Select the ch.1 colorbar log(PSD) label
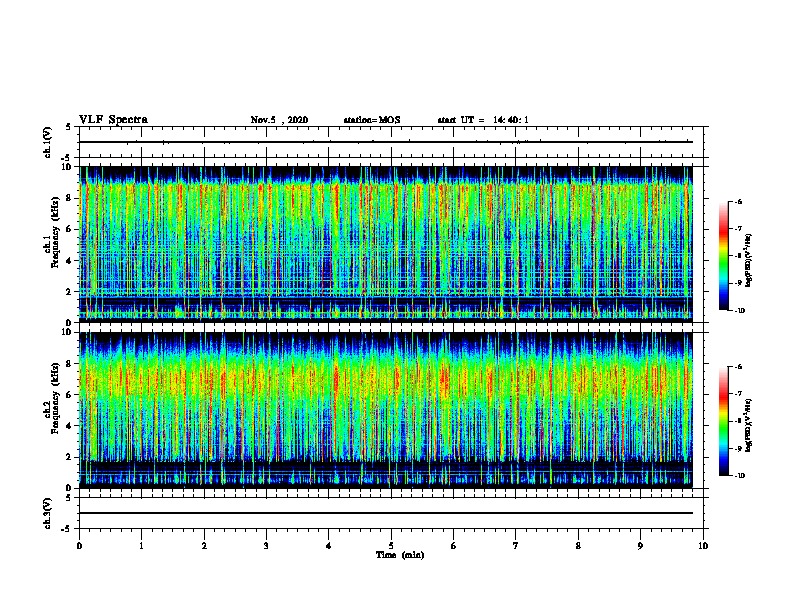The width and height of the screenshot is (792, 612). [x=749, y=261]
